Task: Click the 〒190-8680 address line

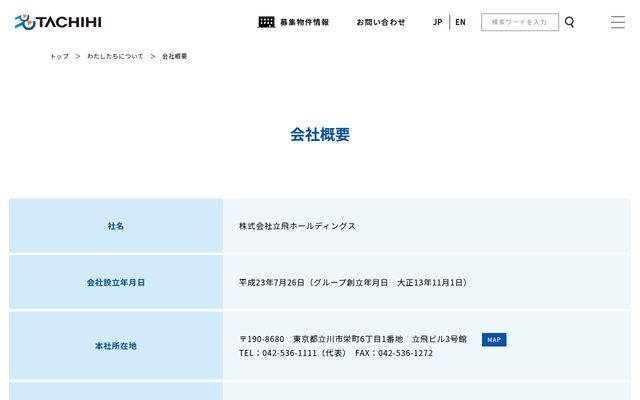Action: (x=353, y=339)
